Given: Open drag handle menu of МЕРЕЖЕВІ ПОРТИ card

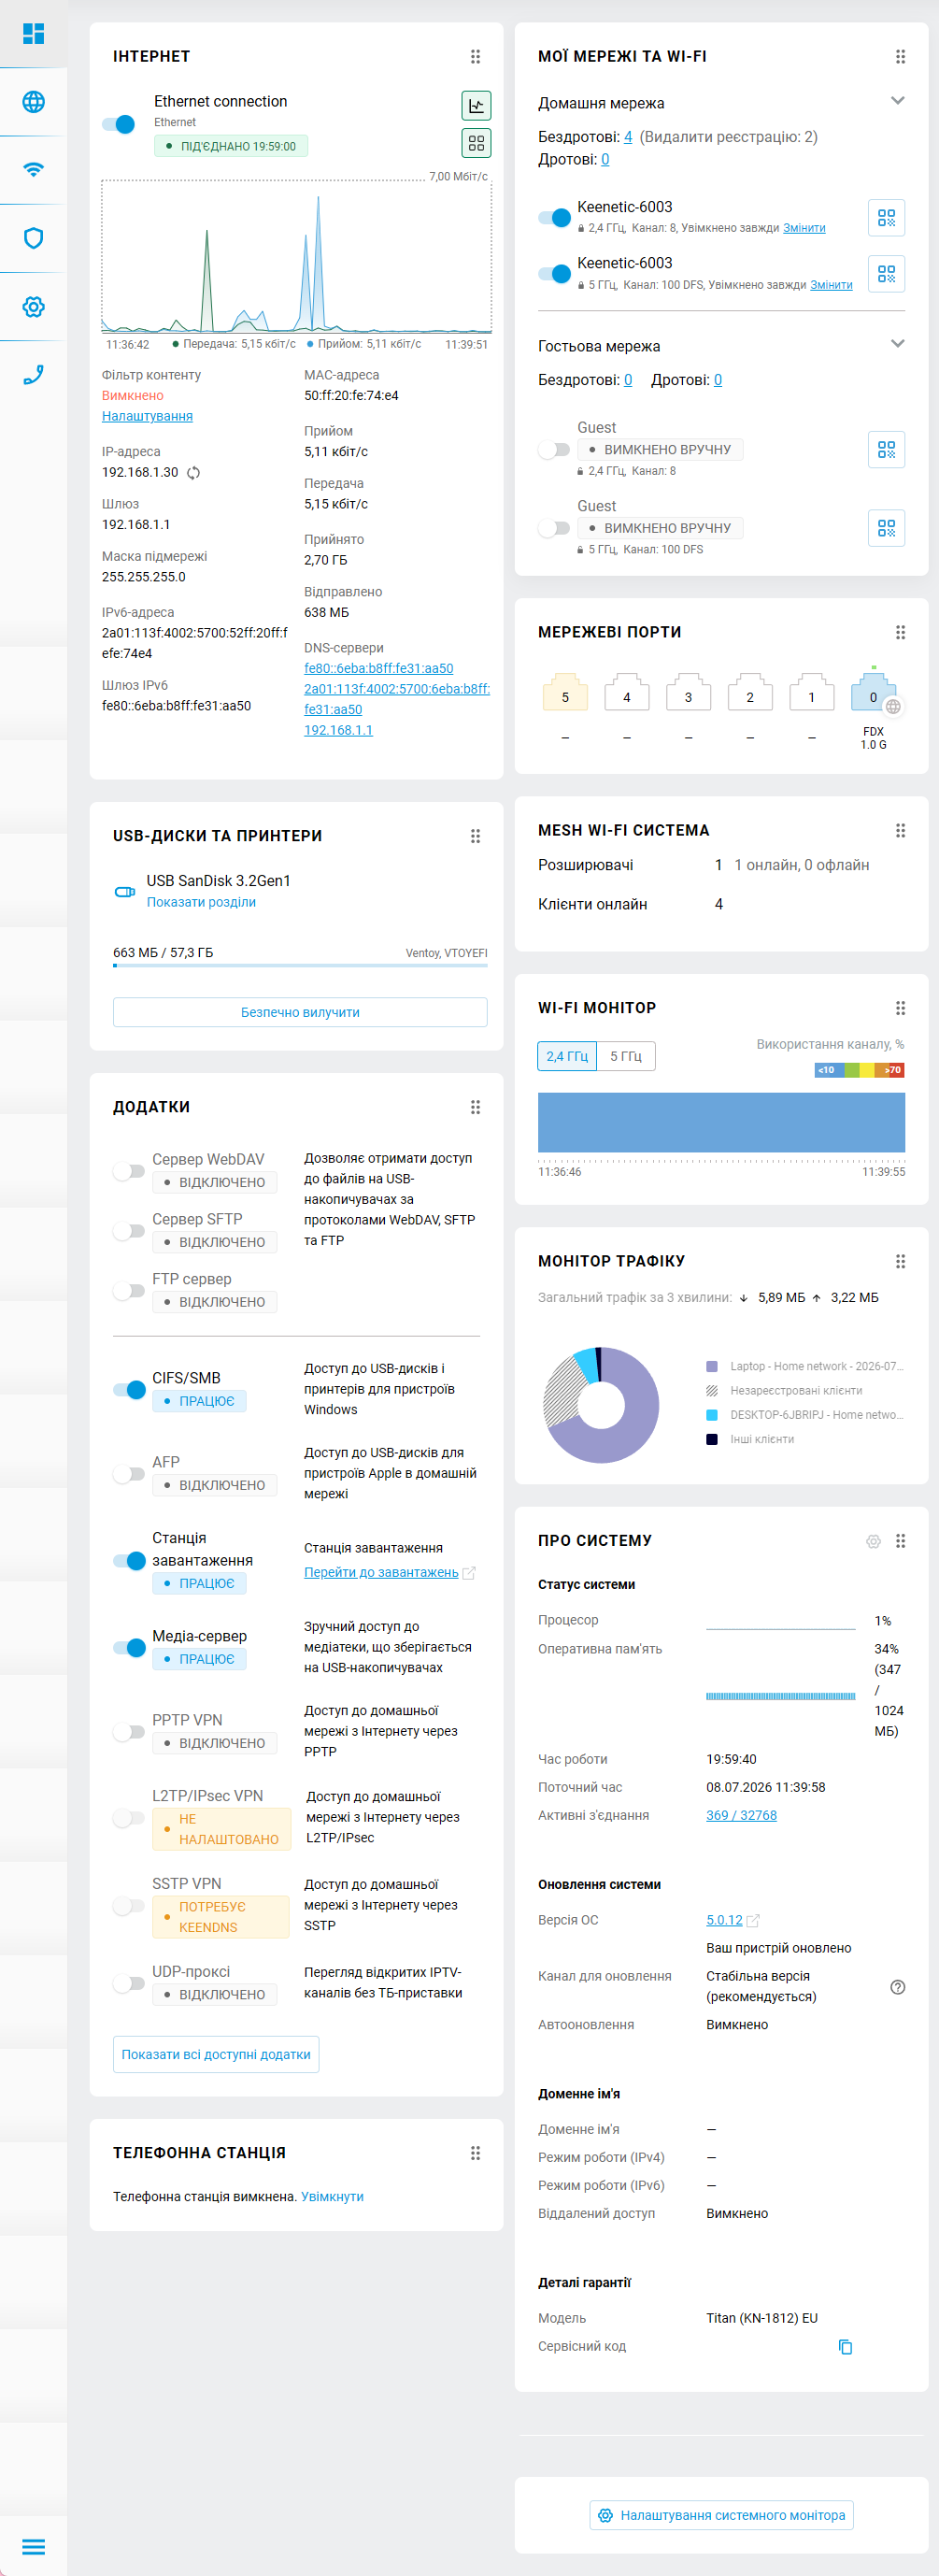Looking at the screenshot, I should (x=901, y=632).
